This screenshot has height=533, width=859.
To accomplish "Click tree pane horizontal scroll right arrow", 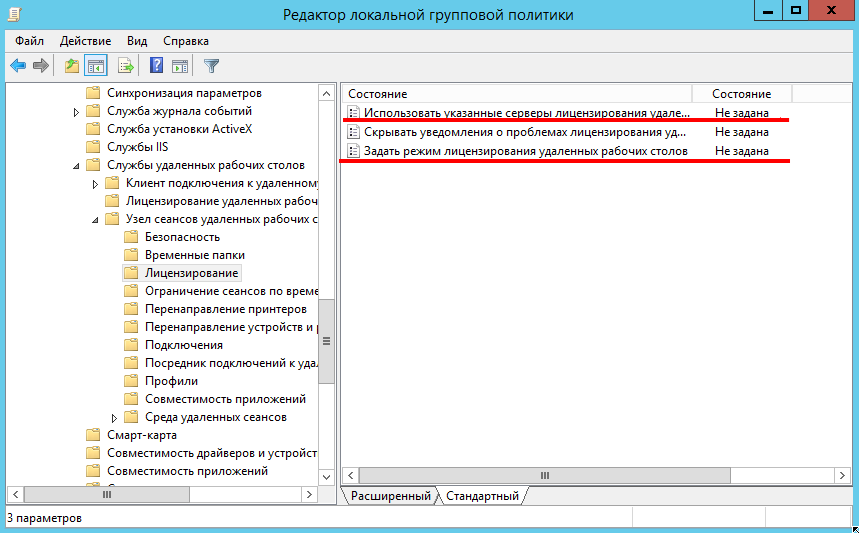I will (309, 495).
